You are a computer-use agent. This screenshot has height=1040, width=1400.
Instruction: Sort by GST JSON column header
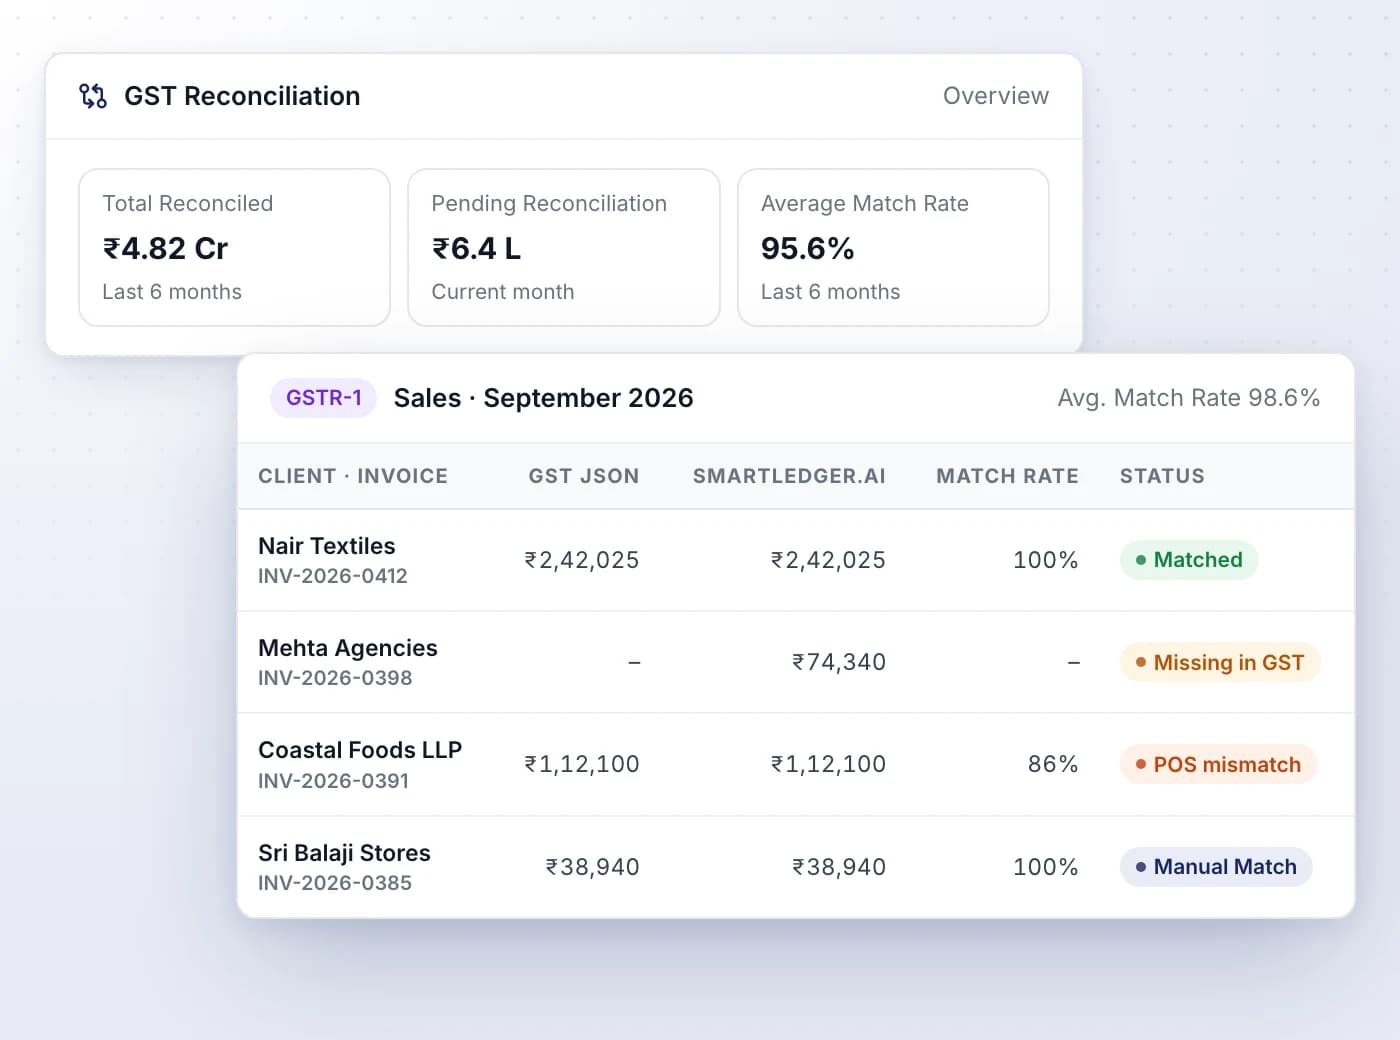(x=584, y=476)
